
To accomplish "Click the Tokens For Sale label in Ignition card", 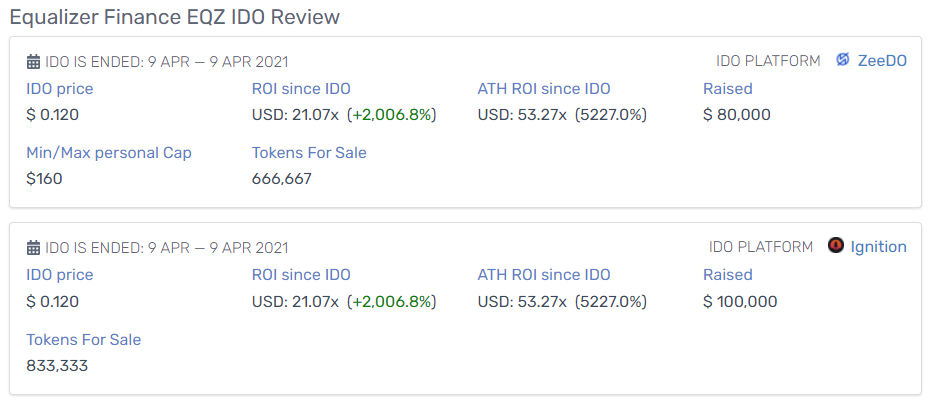I will pos(84,340).
